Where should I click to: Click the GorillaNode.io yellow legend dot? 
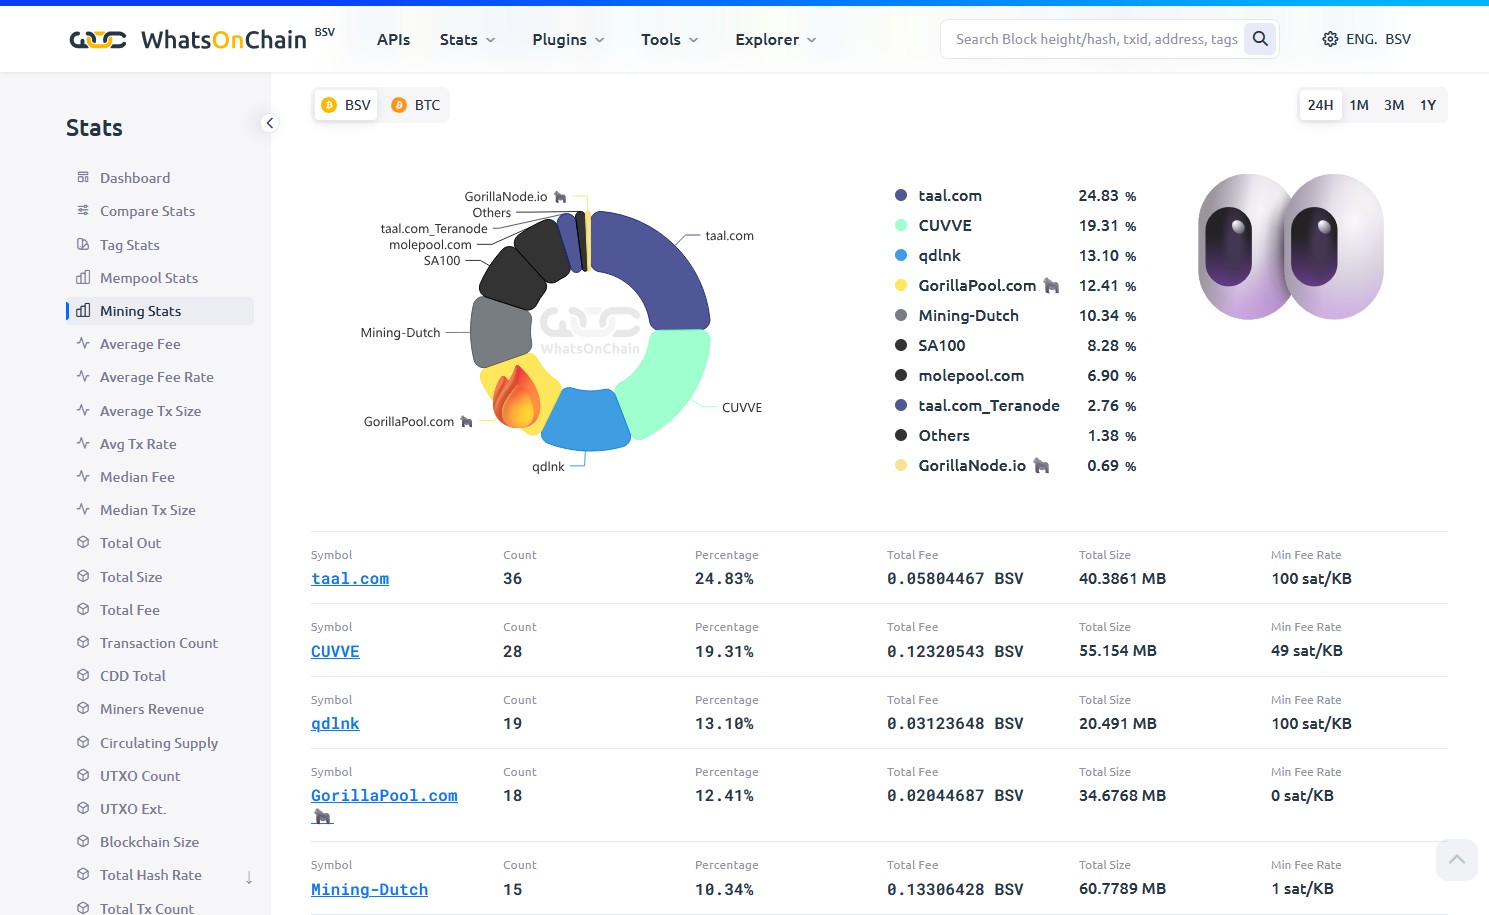[x=901, y=466]
